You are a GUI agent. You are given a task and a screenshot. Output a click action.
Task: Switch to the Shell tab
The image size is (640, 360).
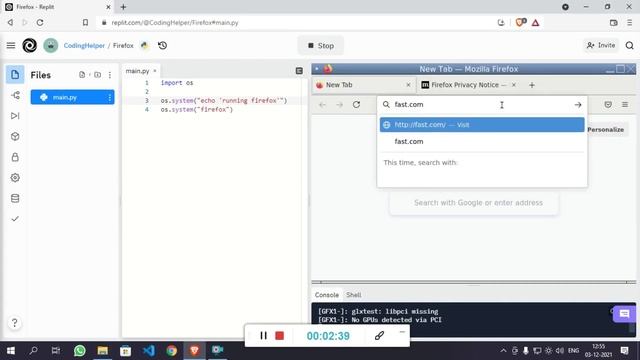point(353,295)
